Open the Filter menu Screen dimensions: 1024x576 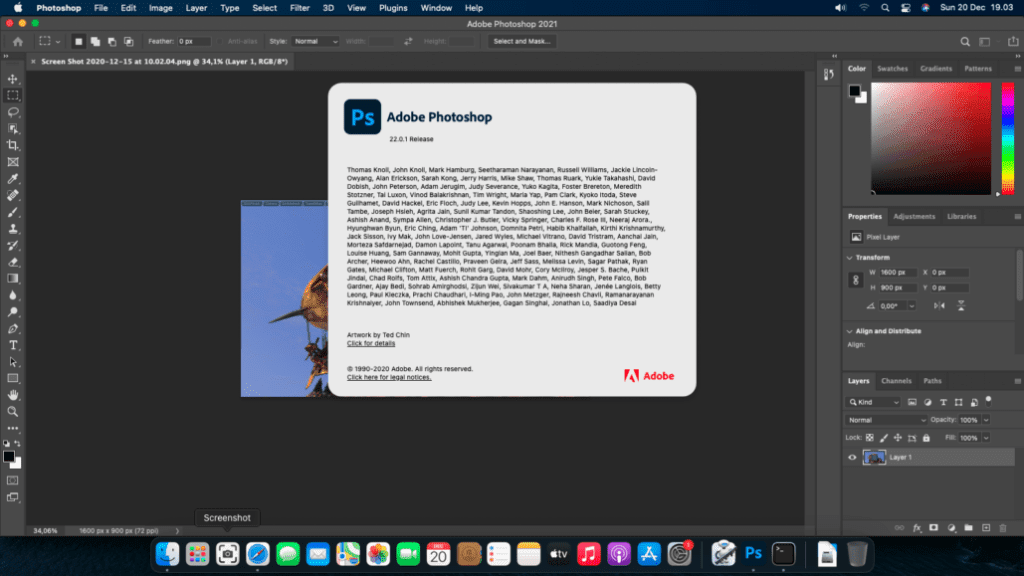(x=300, y=8)
